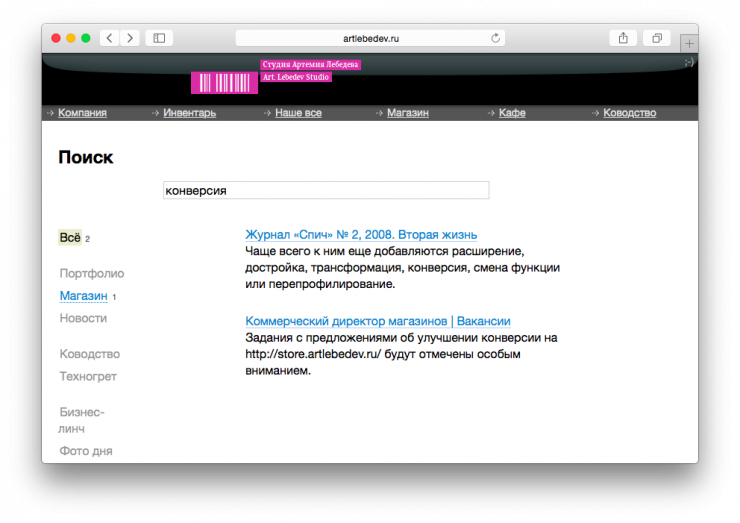Open the Коммерческий директор магазинов result link
740x523 pixels.
(x=378, y=321)
